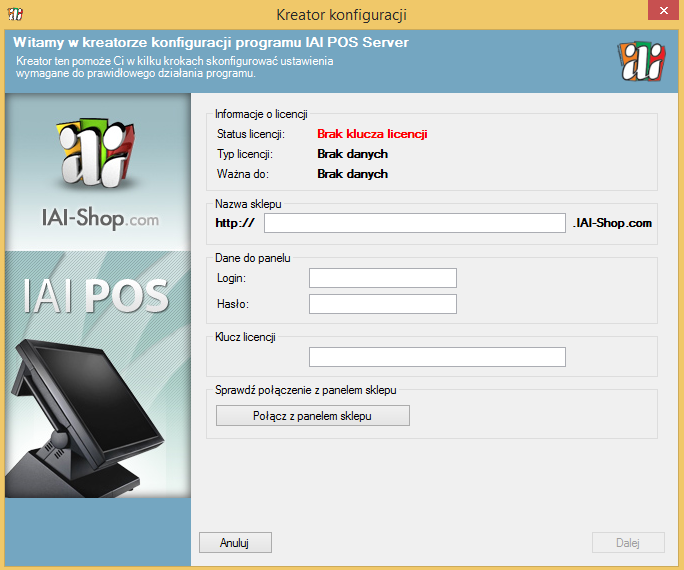Click the app icon in the title bar
Screen dimensions: 684x570
pos(15,14)
